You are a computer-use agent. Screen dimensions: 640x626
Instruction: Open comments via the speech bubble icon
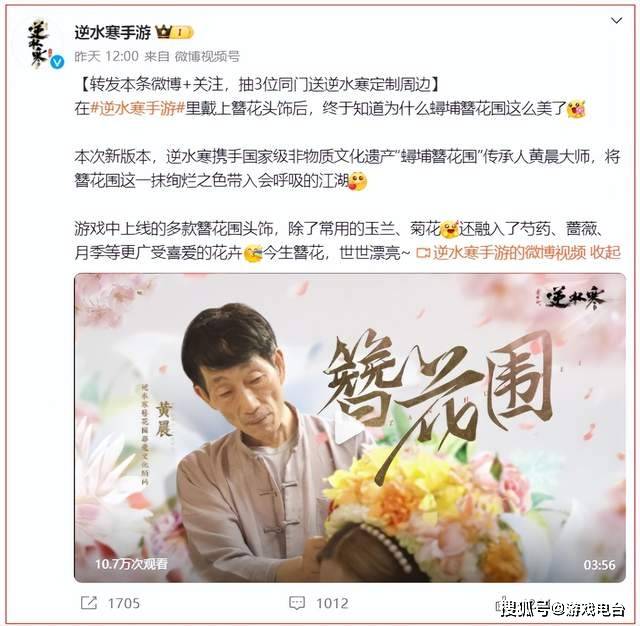click(x=296, y=603)
